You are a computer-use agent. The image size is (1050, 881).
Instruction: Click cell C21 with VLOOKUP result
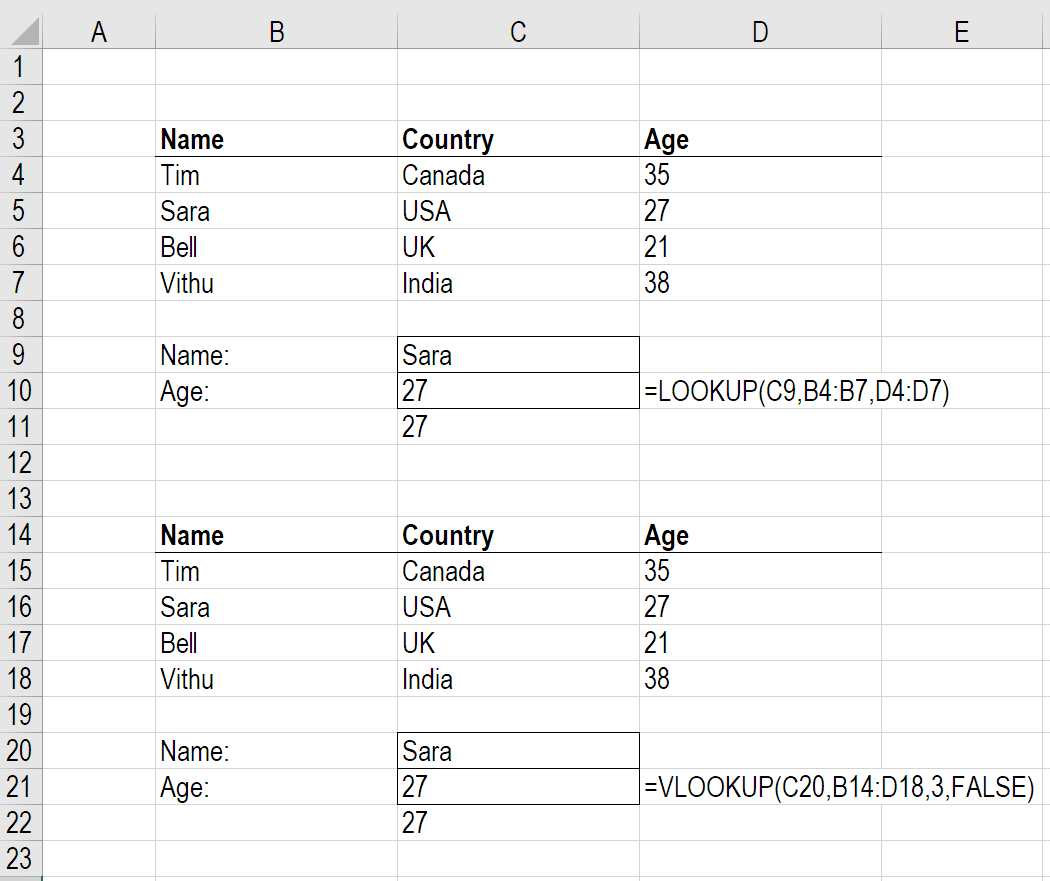[x=518, y=787]
